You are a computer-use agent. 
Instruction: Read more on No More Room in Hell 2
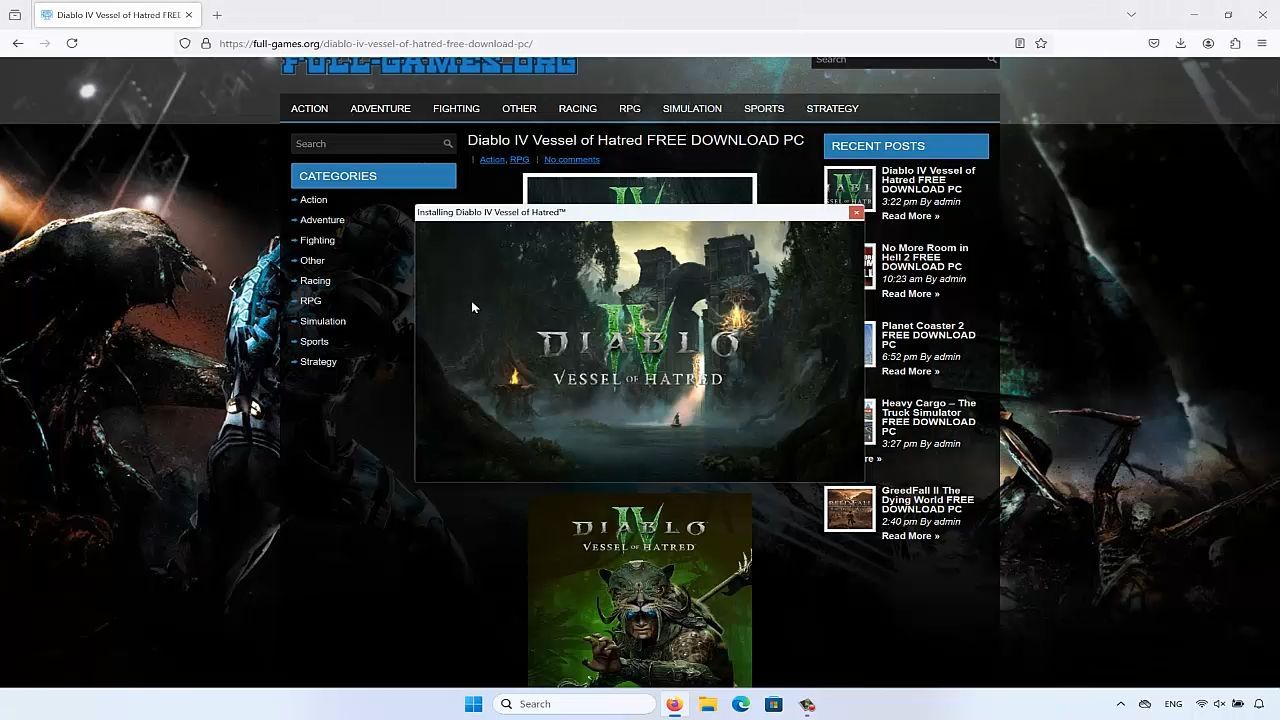click(x=910, y=294)
